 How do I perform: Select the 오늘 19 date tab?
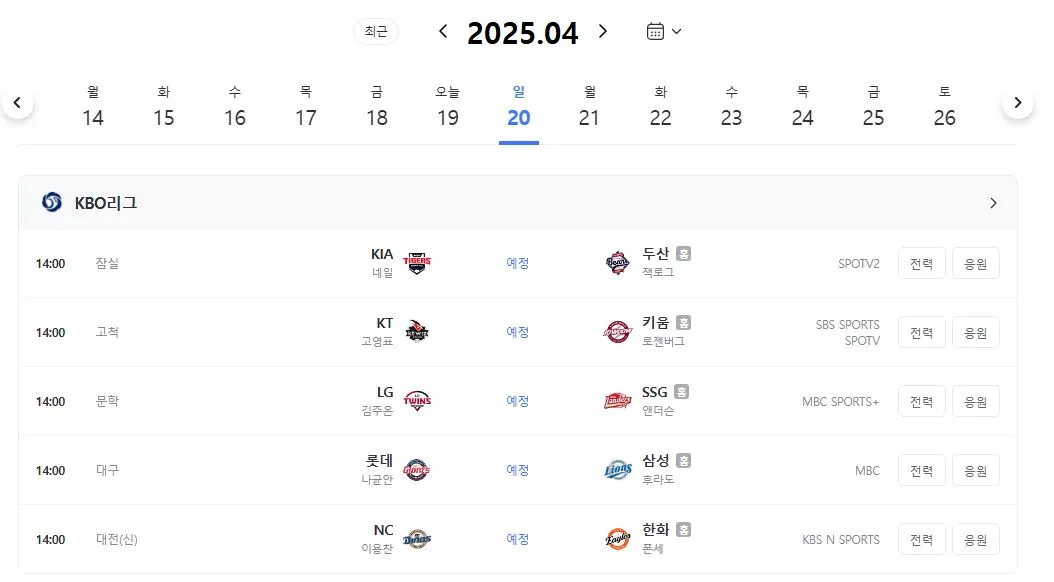point(448,108)
